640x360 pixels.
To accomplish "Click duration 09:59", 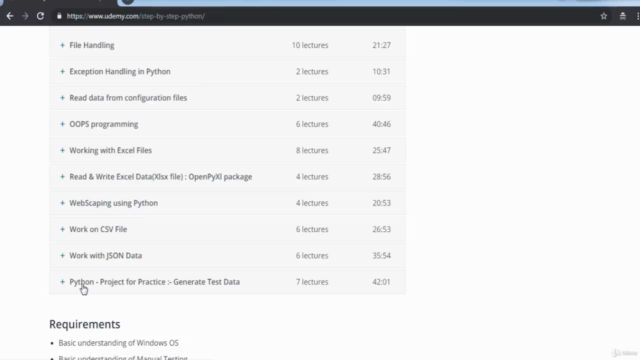I will pyautogui.click(x=381, y=98).
